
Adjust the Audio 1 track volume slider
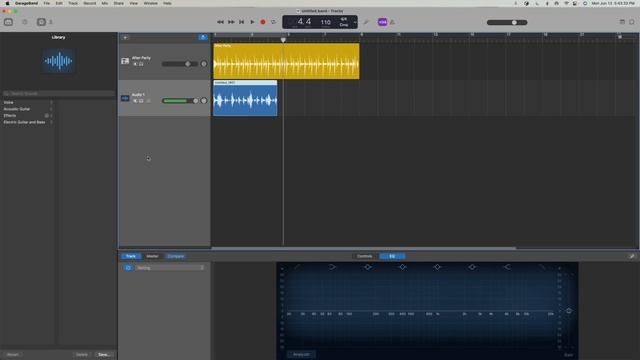(180, 101)
